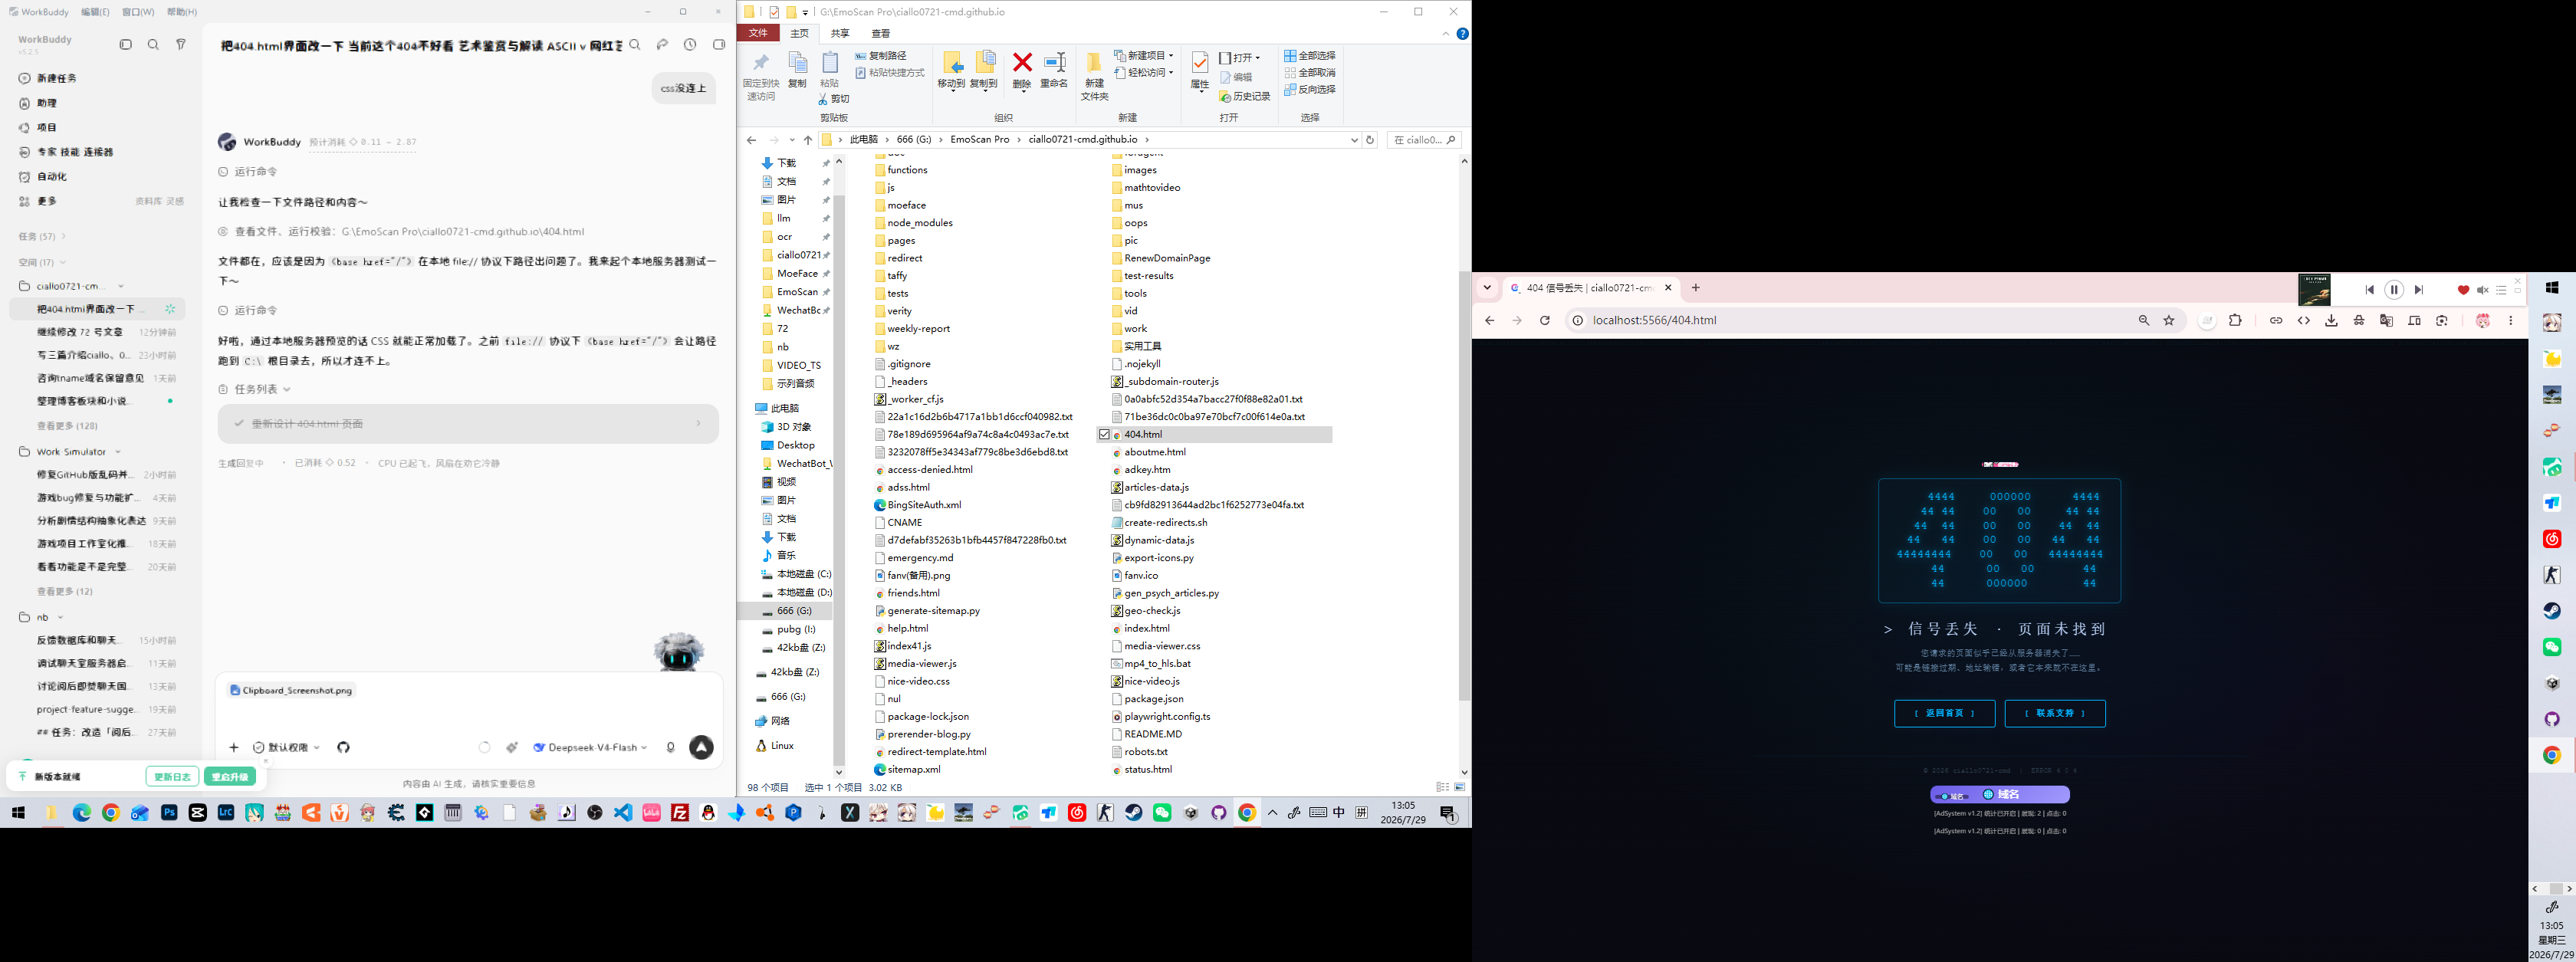This screenshot has height=962, width=2576.
Task: Expand the 默认权限 permission dropdown
Action: [x=287, y=747]
